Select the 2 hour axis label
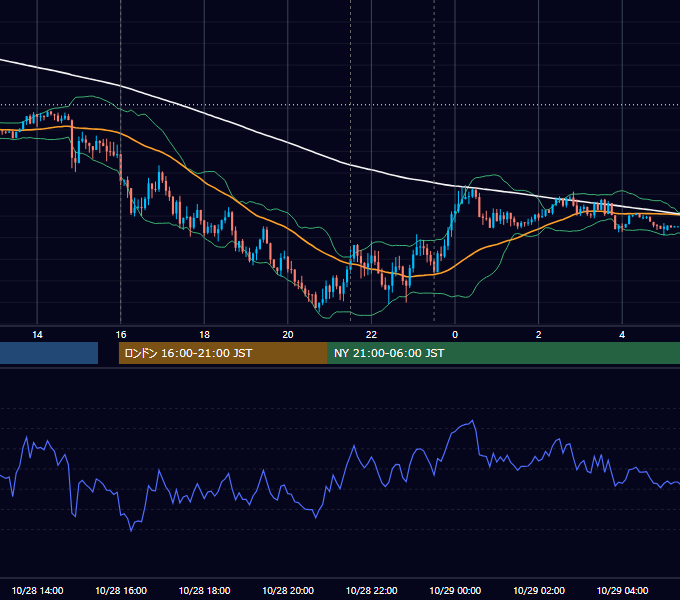This screenshot has width=680, height=600. pos(539,335)
